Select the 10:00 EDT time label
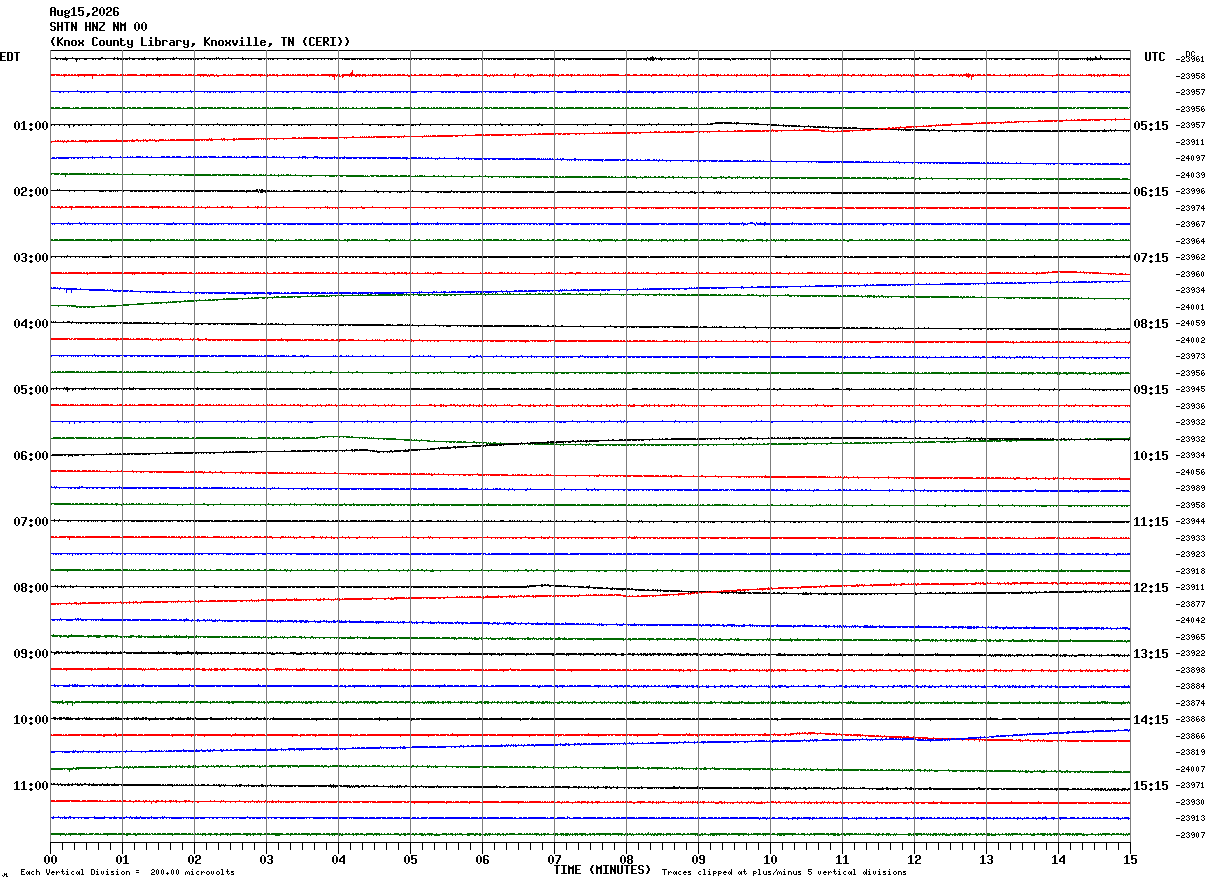The height and width of the screenshot is (886, 1210). pyautogui.click(x=31, y=720)
